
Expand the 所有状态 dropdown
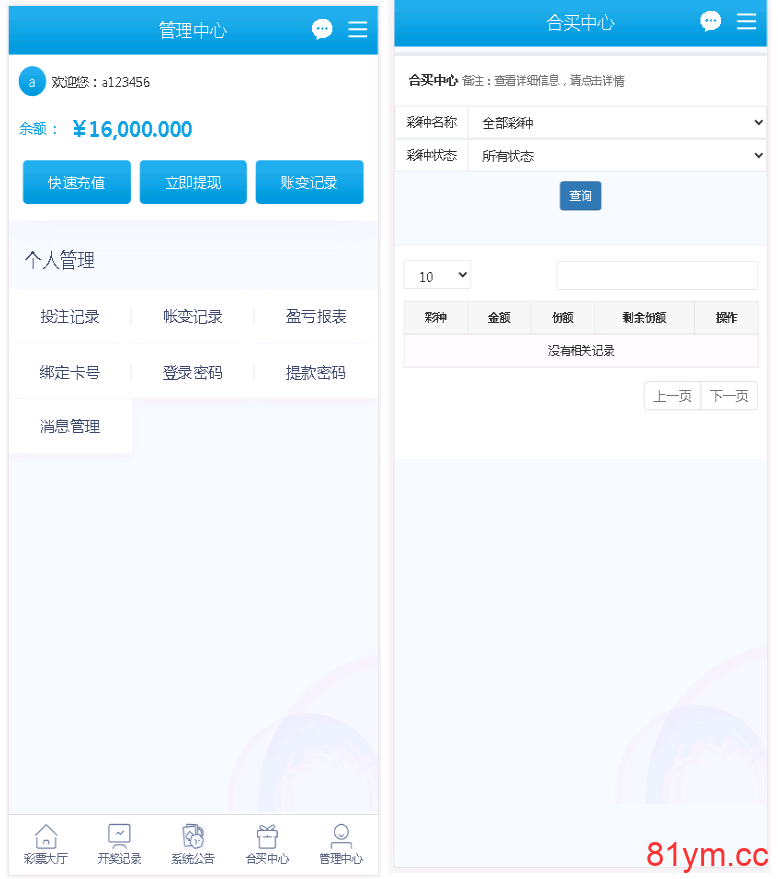click(617, 156)
